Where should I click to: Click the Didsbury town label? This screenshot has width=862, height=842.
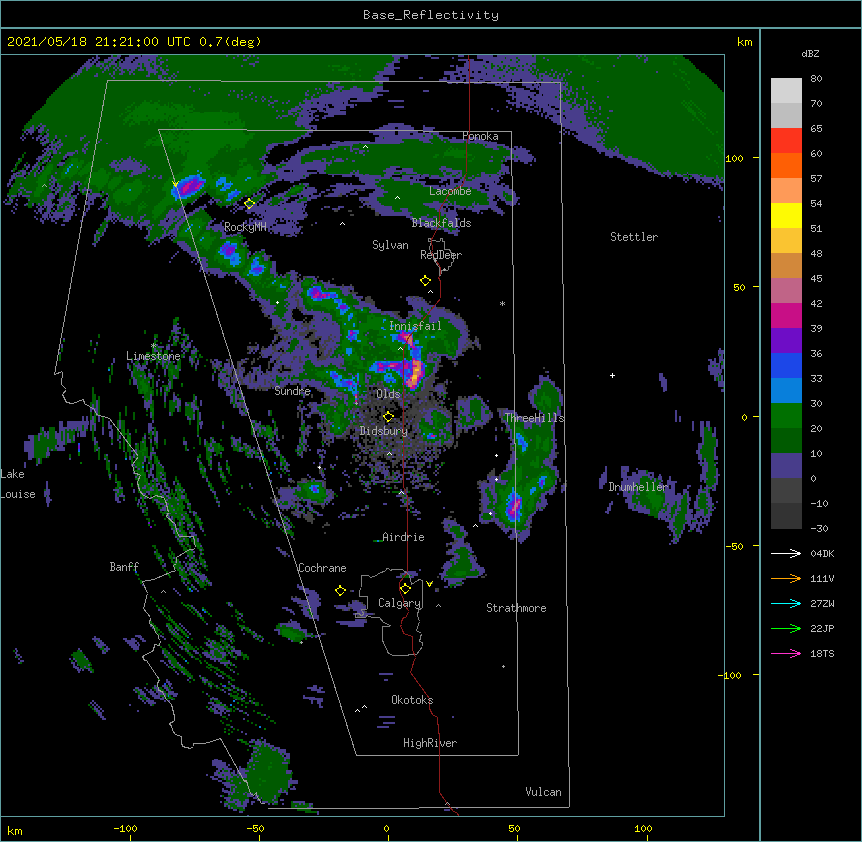click(384, 431)
